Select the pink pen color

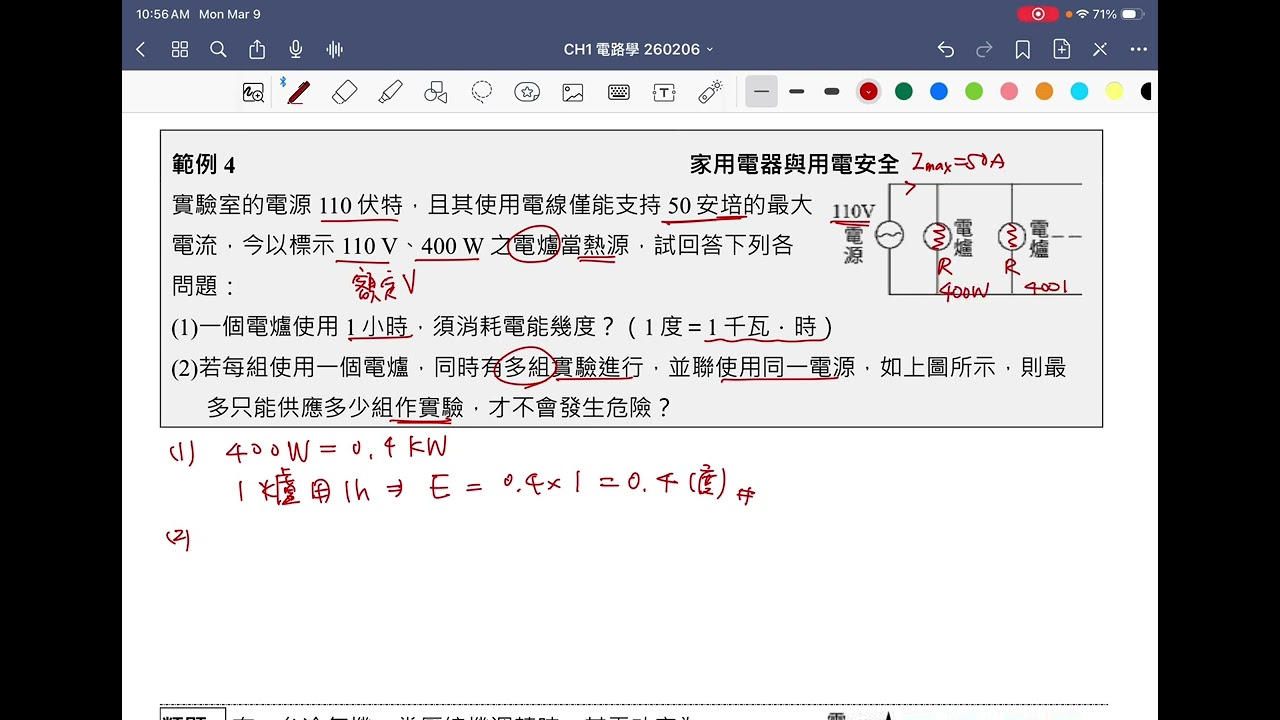1009,92
